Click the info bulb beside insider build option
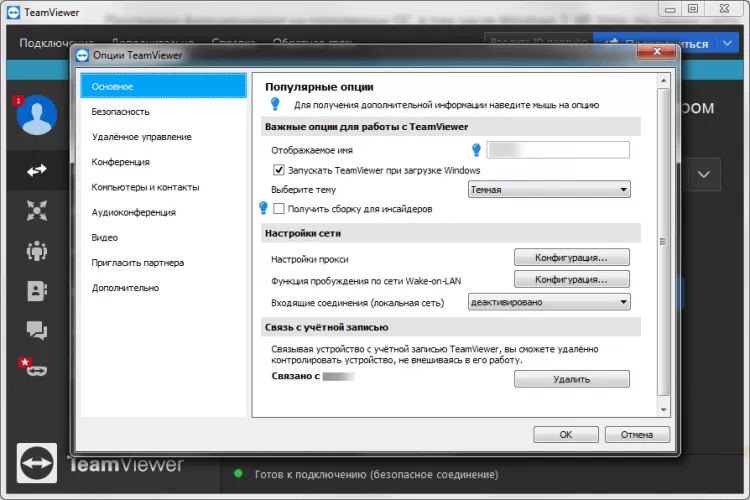This screenshot has height=500, width=750. pyautogui.click(x=263, y=208)
